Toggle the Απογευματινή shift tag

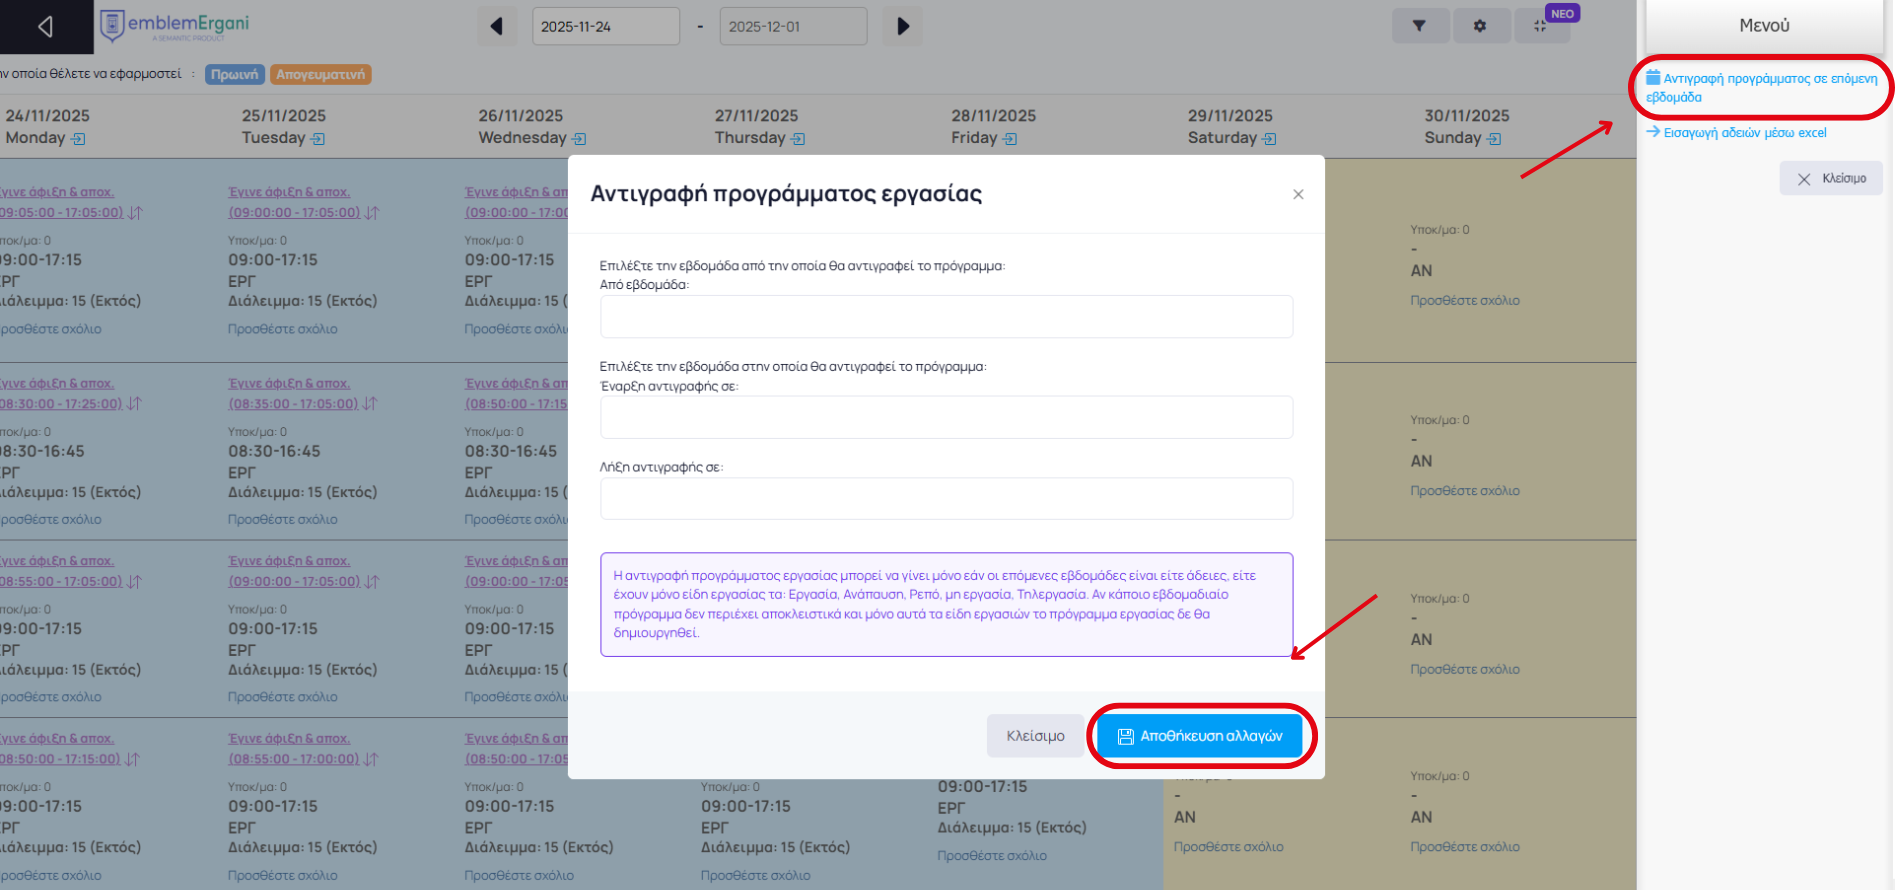click(320, 74)
